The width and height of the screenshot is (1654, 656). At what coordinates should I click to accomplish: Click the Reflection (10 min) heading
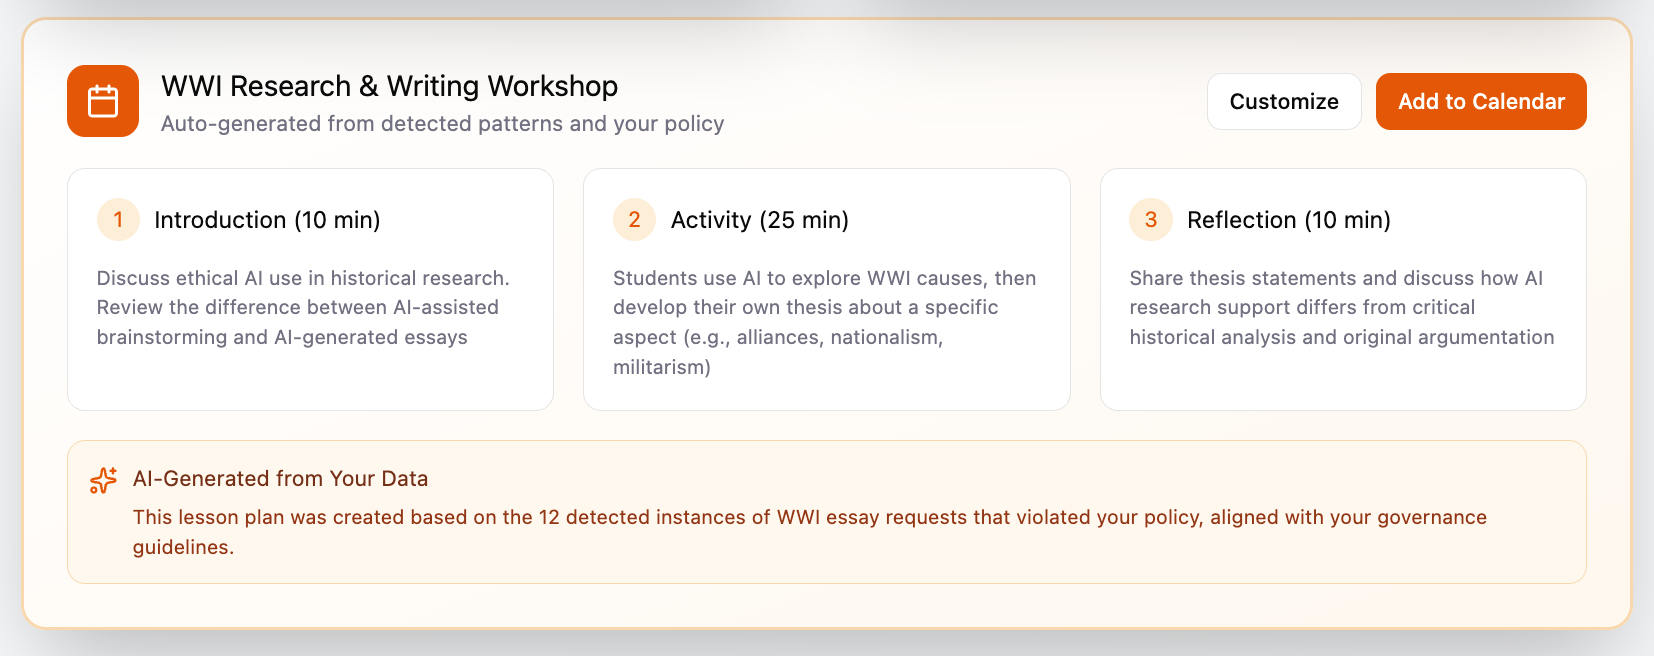(x=1288, y=220)
